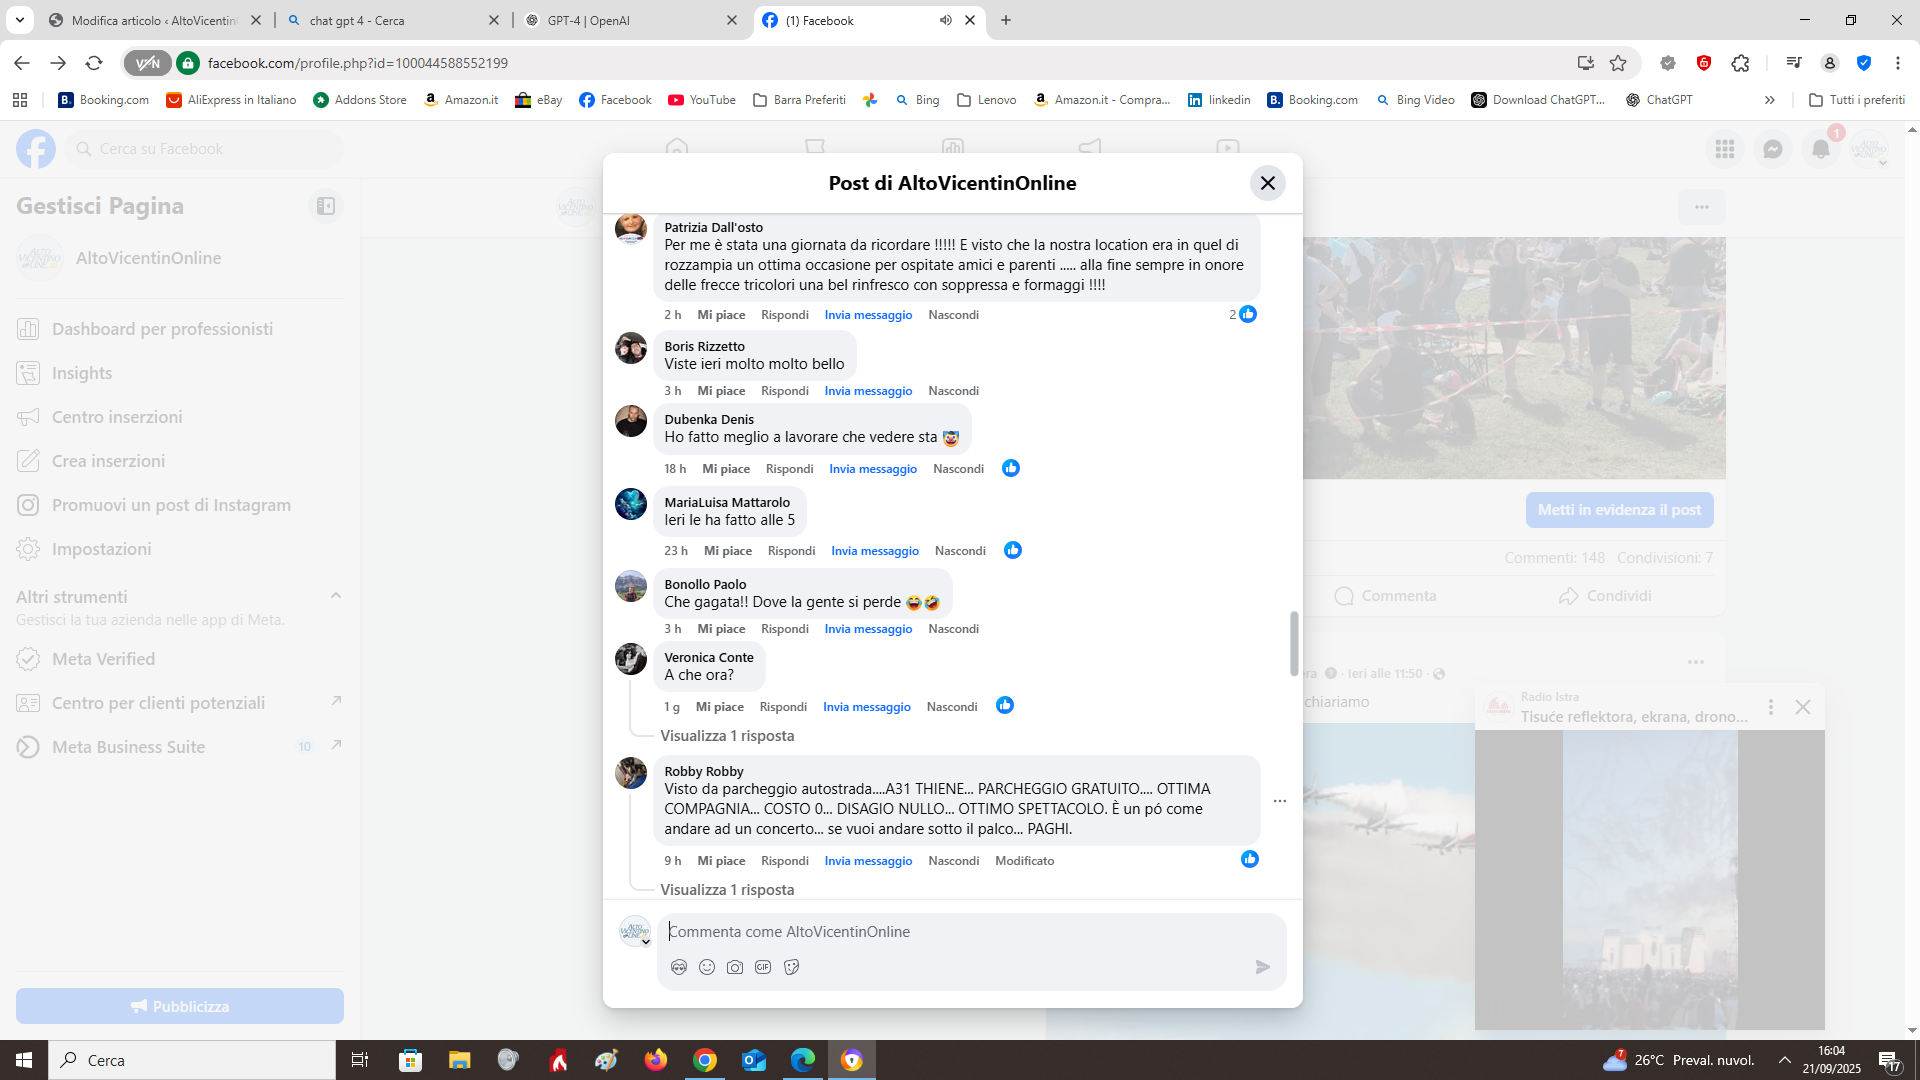Open the tab search dropdown arrow

click(19, 20)
